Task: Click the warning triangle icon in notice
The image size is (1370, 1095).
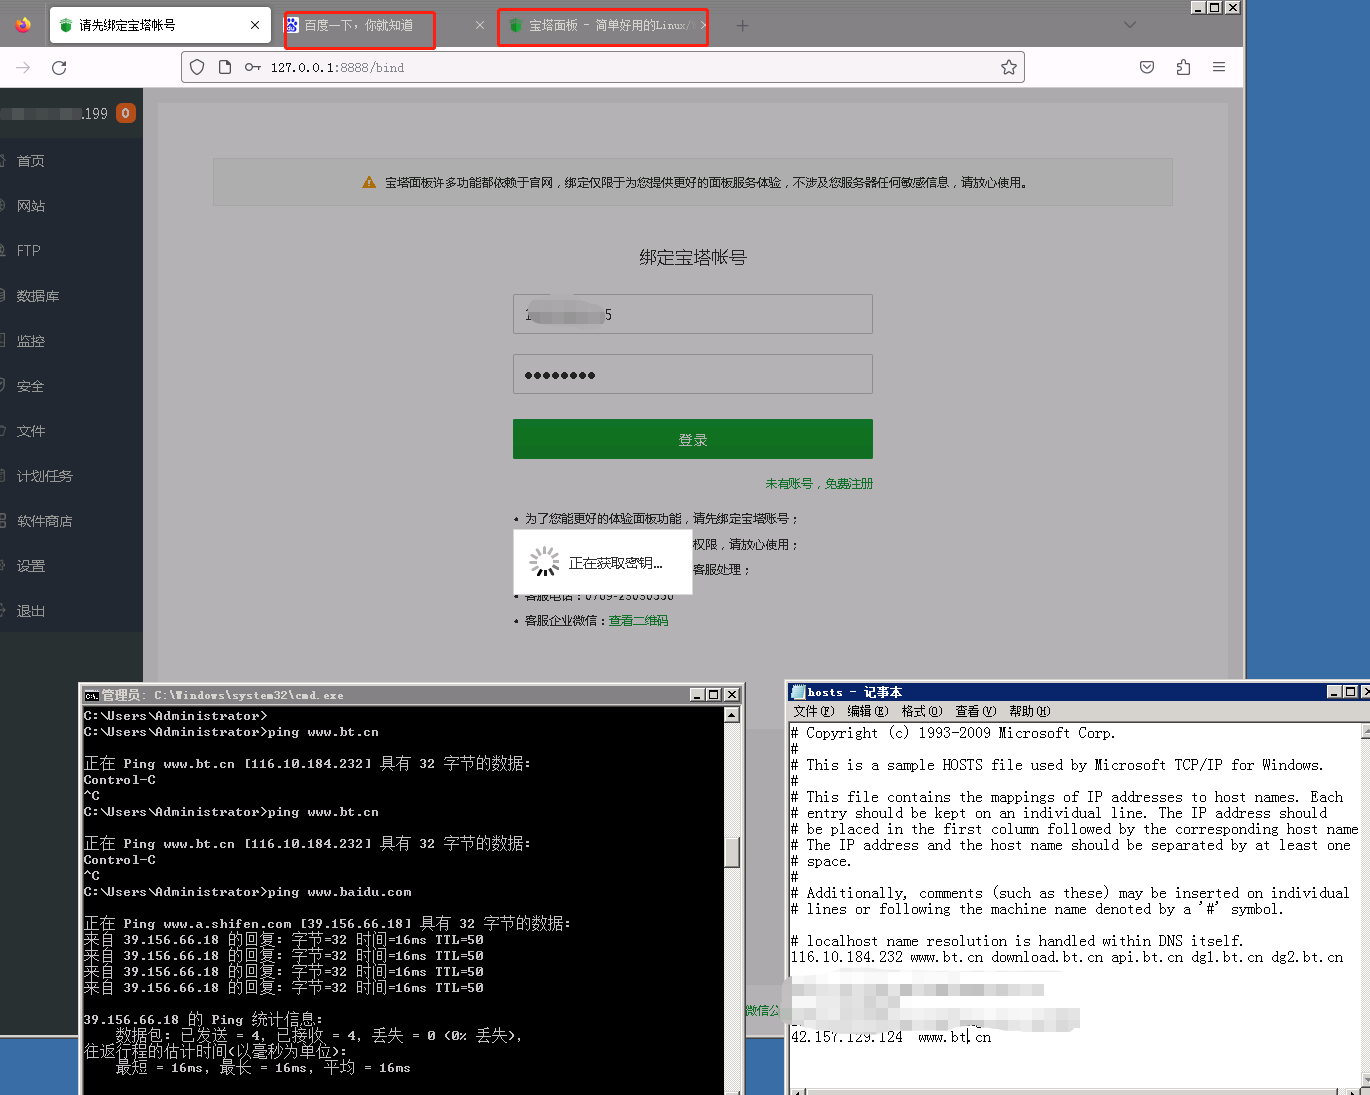Action: [369, 183]
